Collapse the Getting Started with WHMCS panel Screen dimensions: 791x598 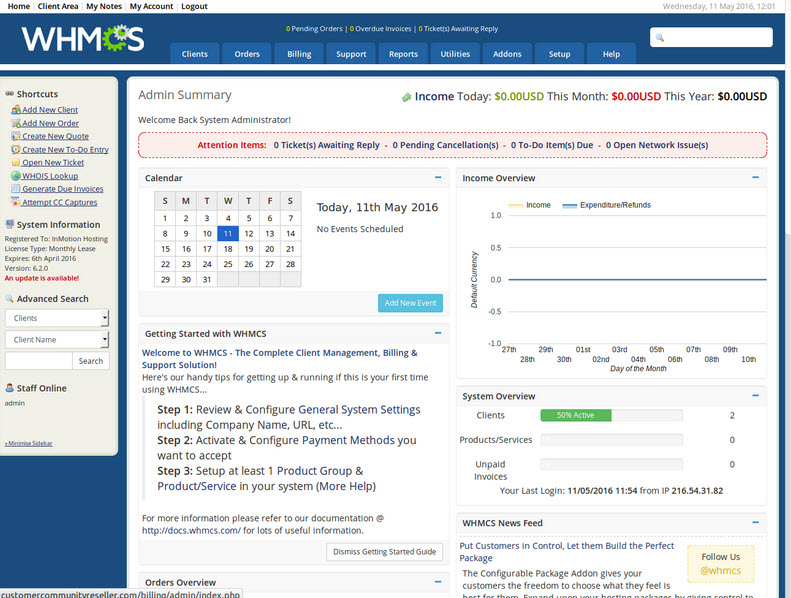pyautogui.click(x=438, y=333)
